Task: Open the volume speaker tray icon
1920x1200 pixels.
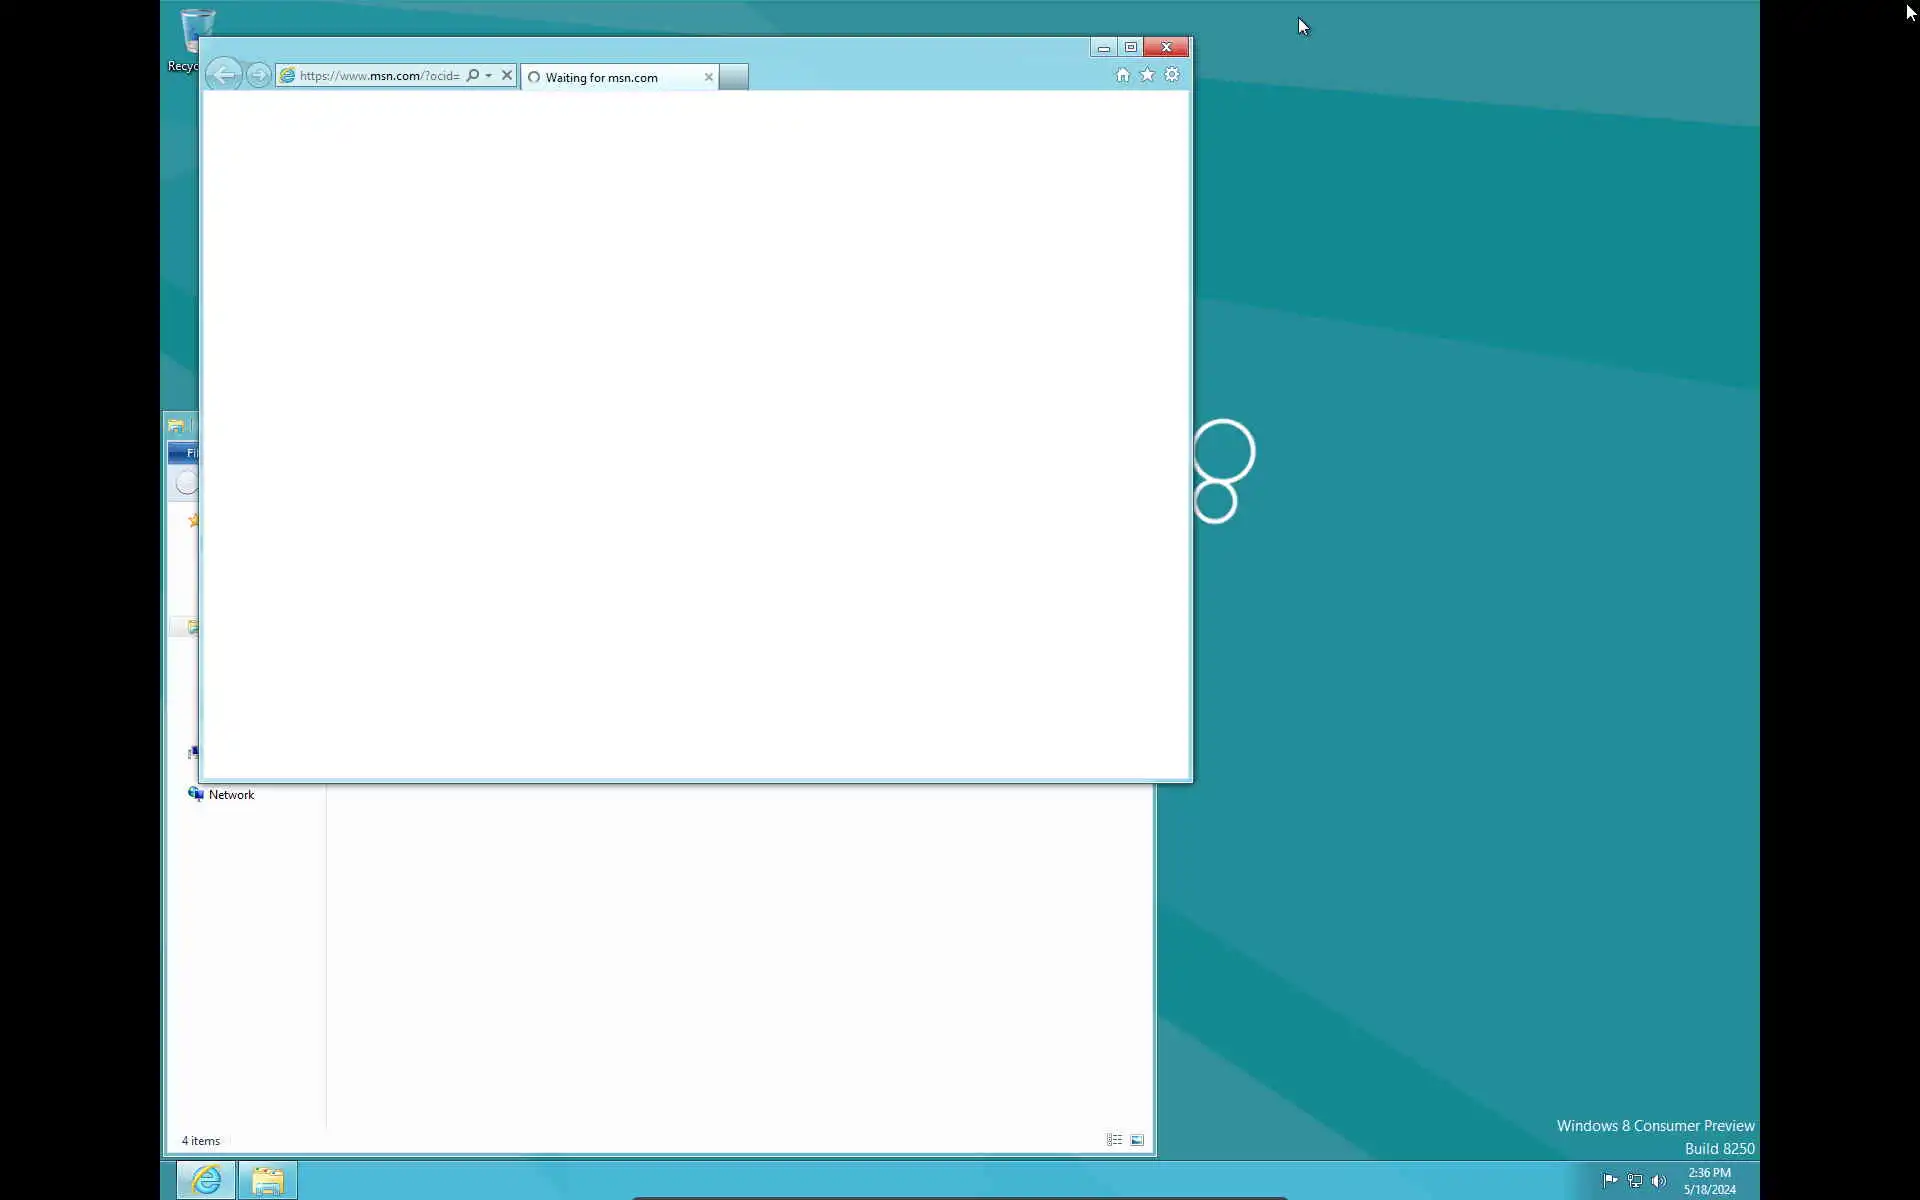Action: 1659,1181
